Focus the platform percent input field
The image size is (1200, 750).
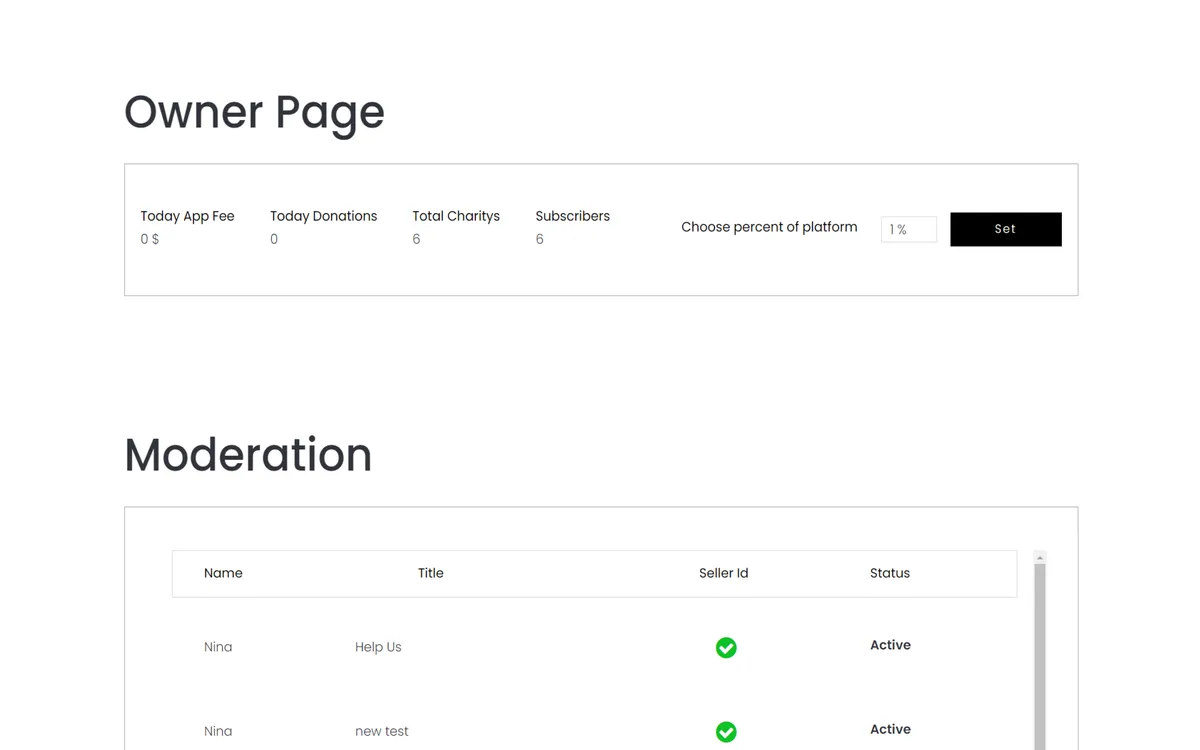point(908,229)
